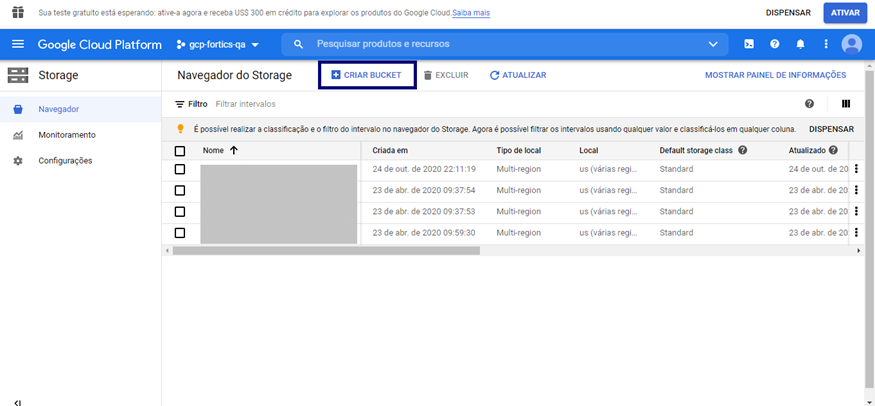Open more actions for 24 de out. bucket
875x406 pixels.
click(856, 169)
